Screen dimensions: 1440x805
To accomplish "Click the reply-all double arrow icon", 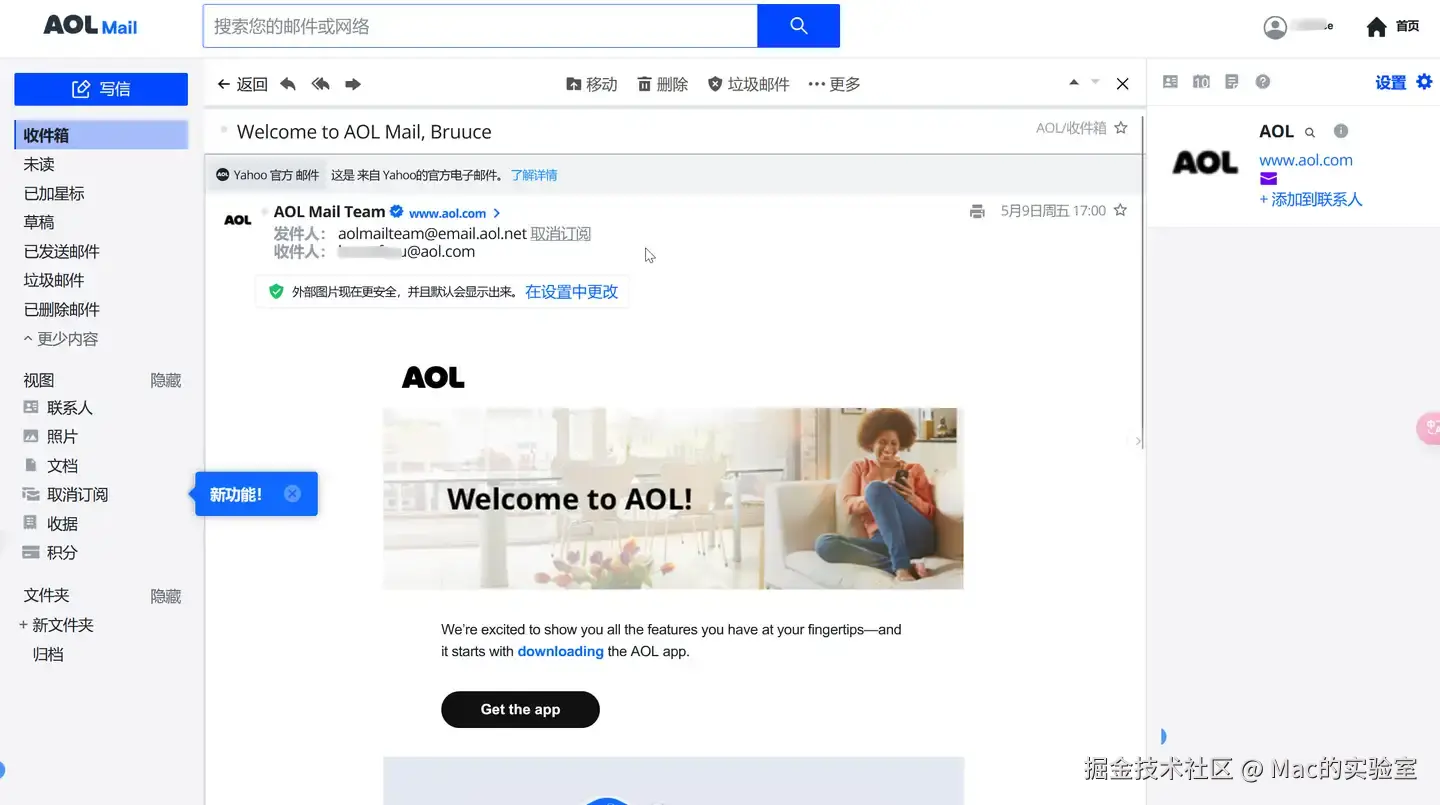I will (x=320, y=84).
